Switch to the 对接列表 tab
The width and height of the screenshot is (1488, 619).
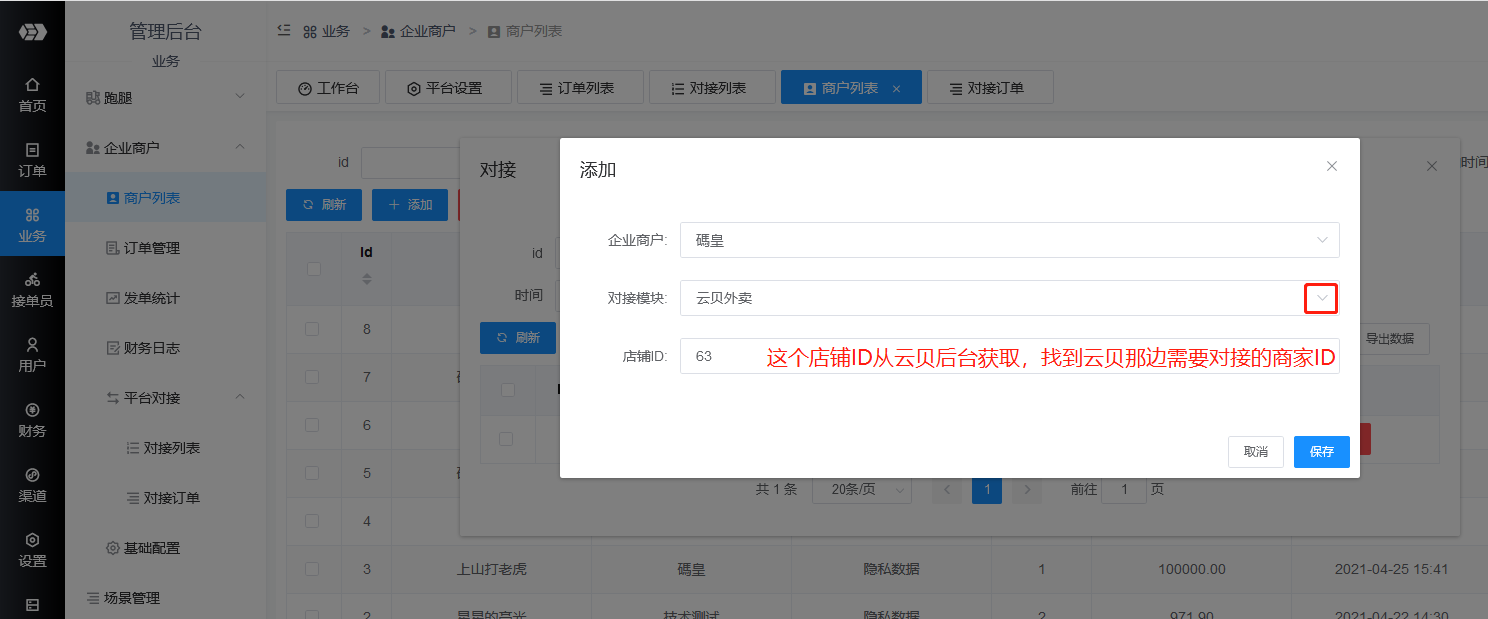tap(712, 88)
